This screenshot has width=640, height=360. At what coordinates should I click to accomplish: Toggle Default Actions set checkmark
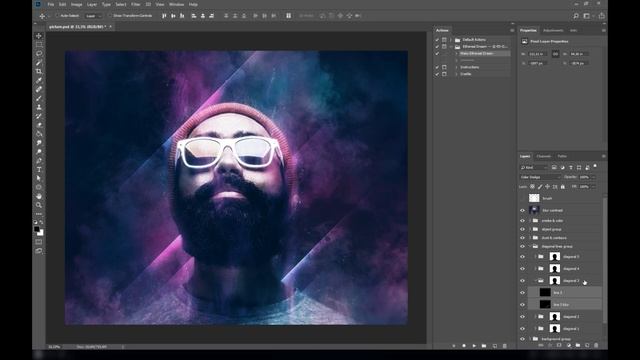click(437, 40)
